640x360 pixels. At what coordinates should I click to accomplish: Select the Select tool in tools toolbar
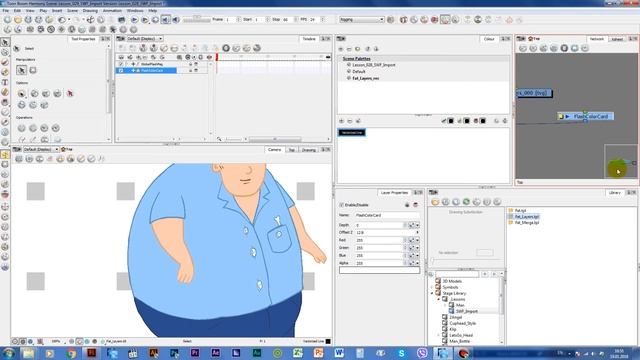pos(5,42)
